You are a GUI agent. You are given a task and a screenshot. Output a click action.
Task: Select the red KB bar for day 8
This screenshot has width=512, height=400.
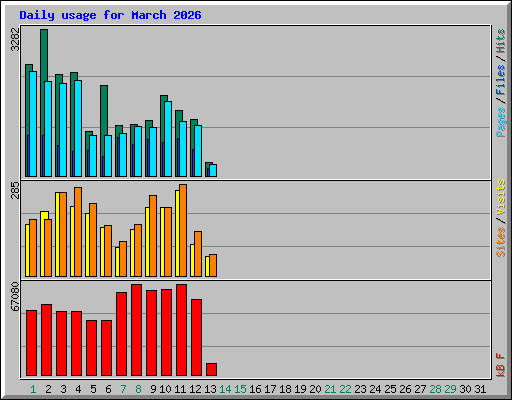pos(137,330)
